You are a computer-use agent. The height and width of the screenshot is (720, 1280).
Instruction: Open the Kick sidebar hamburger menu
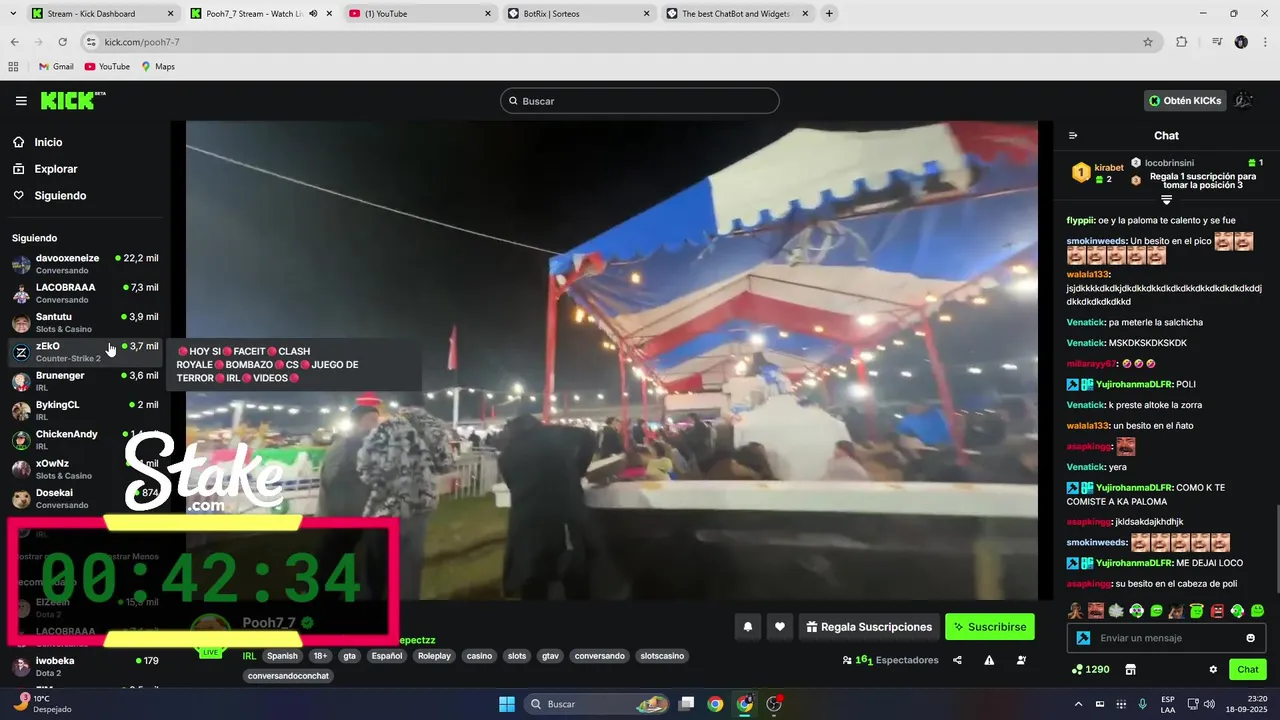(x=21, y=101)
